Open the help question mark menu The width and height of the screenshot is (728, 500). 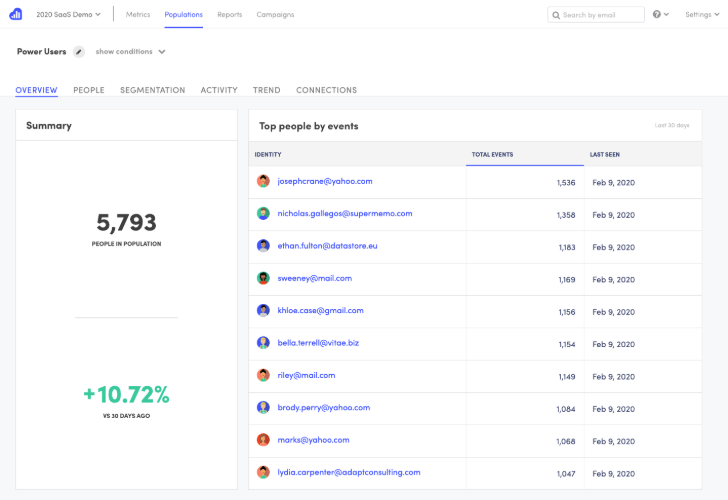[x=657, y=15]
